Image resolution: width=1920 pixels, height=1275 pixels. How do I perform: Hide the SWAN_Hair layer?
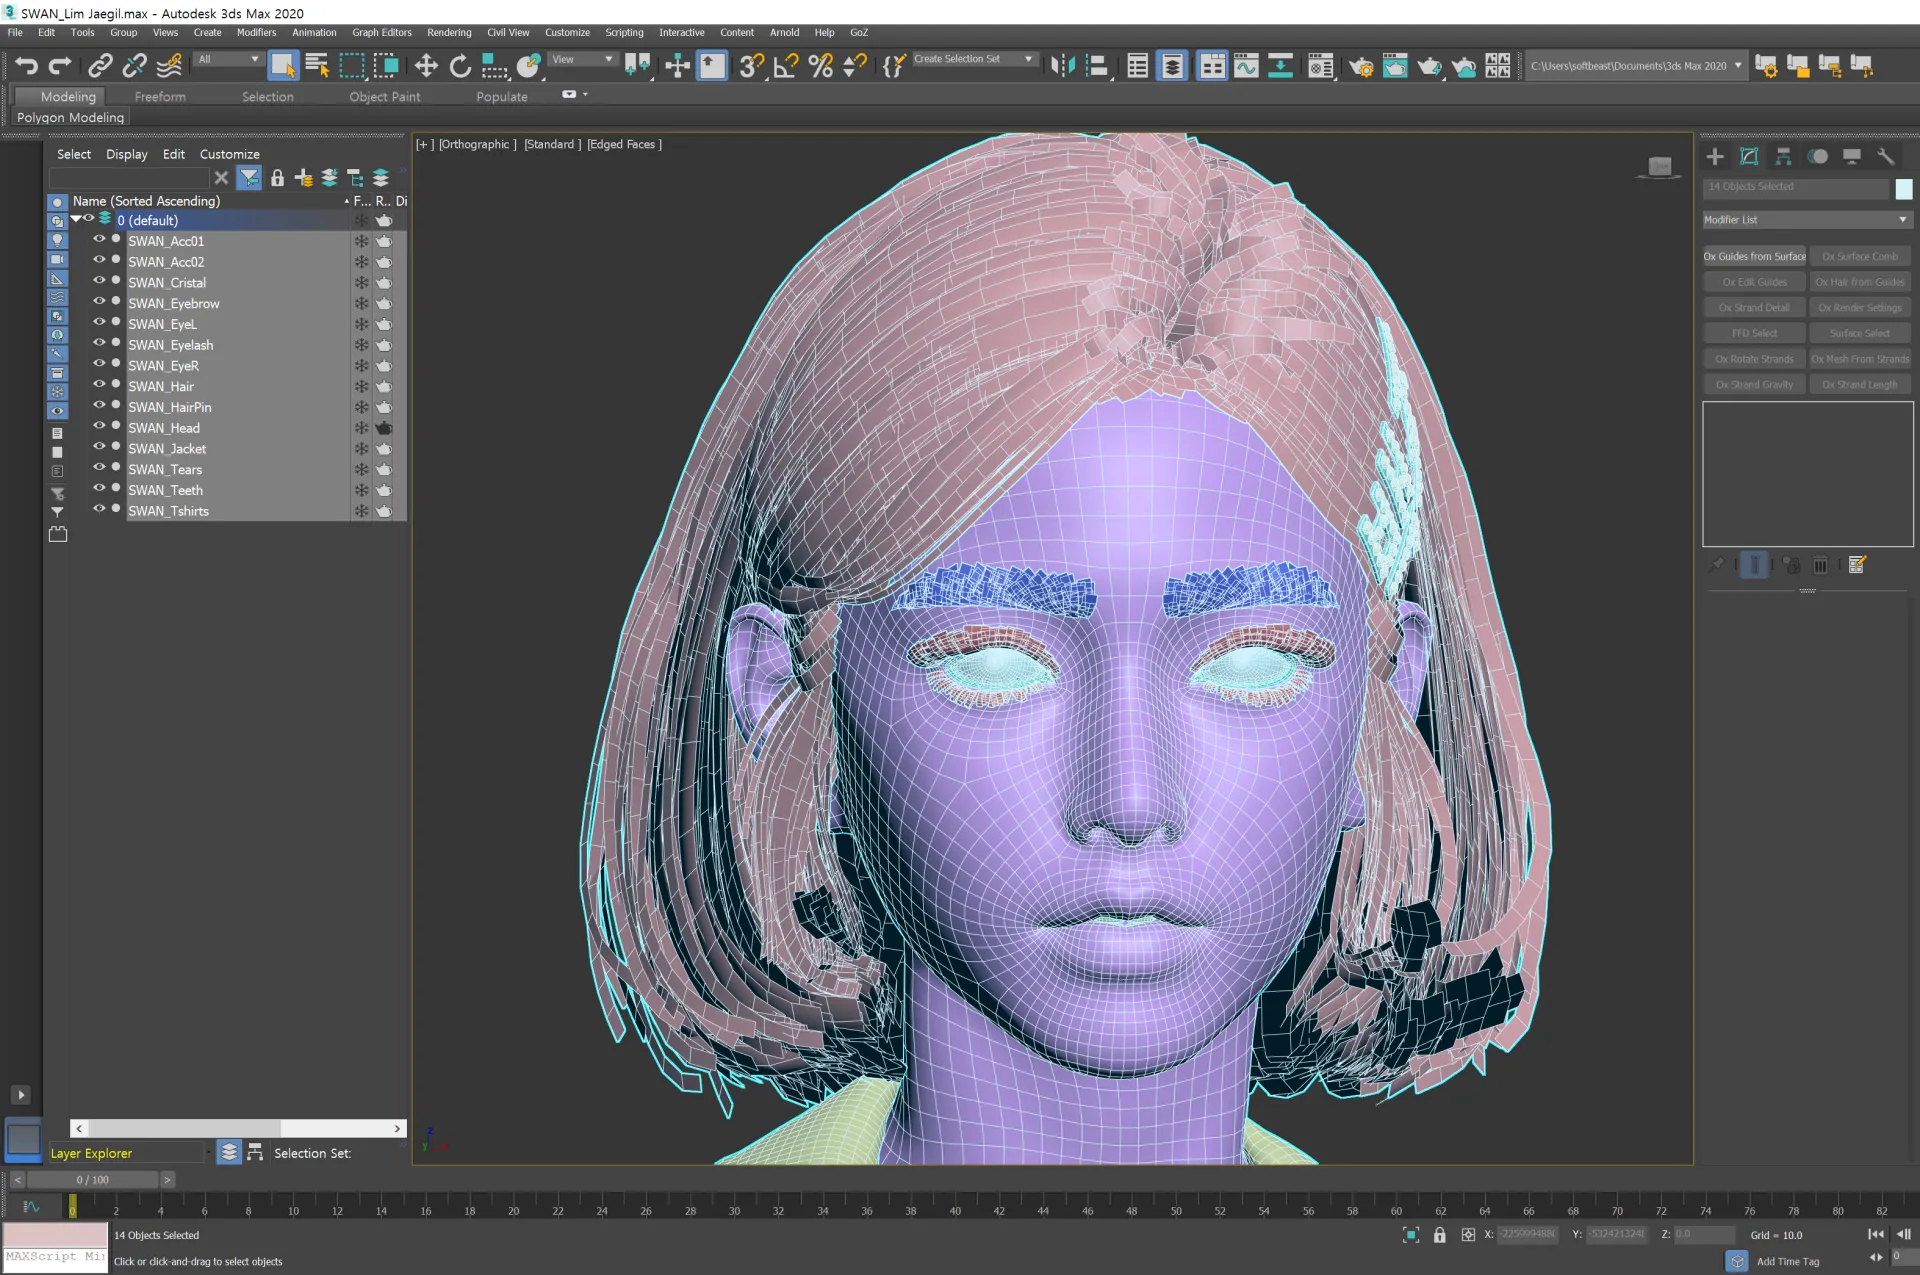(99, 386)
